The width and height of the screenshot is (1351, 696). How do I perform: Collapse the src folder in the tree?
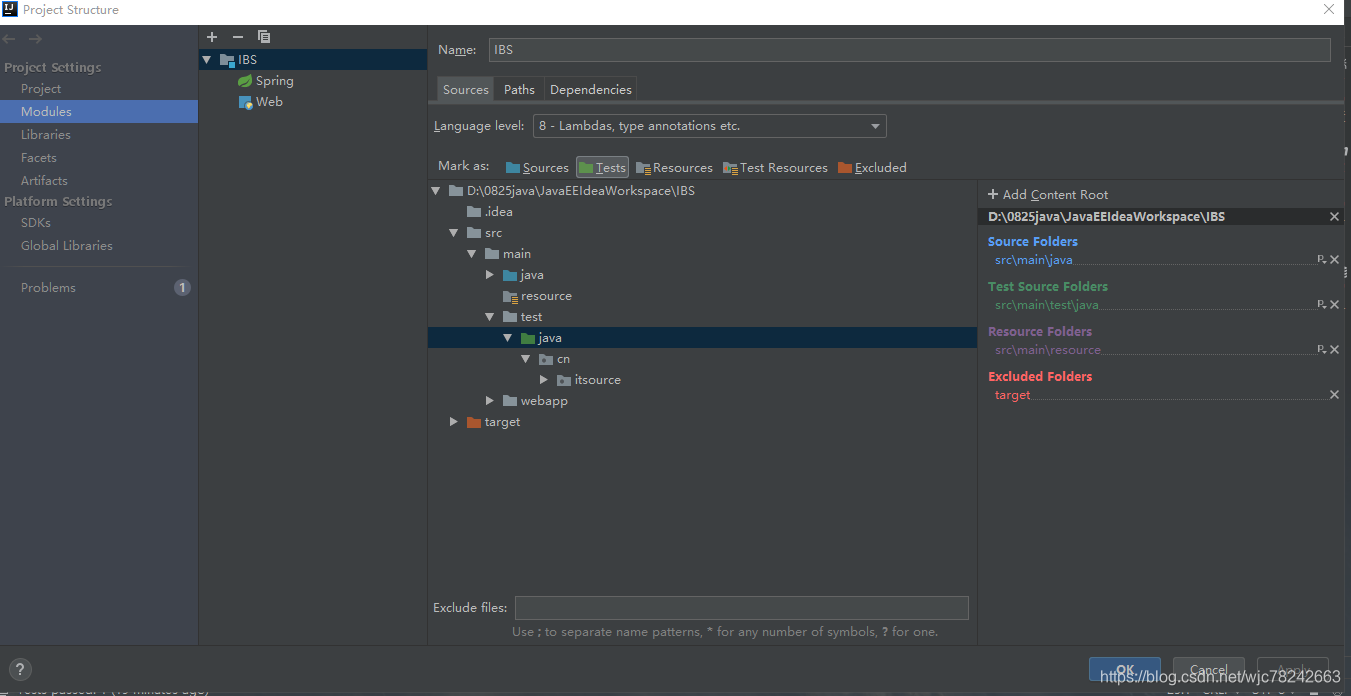tap(453, 232)
